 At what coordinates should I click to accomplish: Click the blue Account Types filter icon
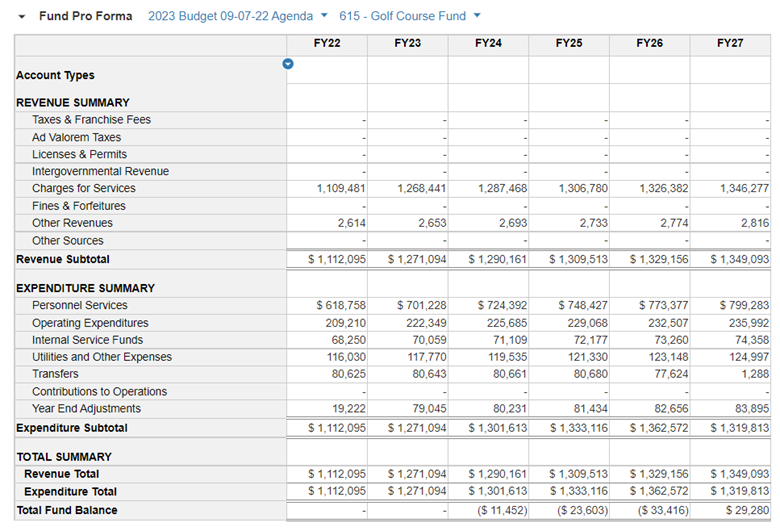[288, 64]
